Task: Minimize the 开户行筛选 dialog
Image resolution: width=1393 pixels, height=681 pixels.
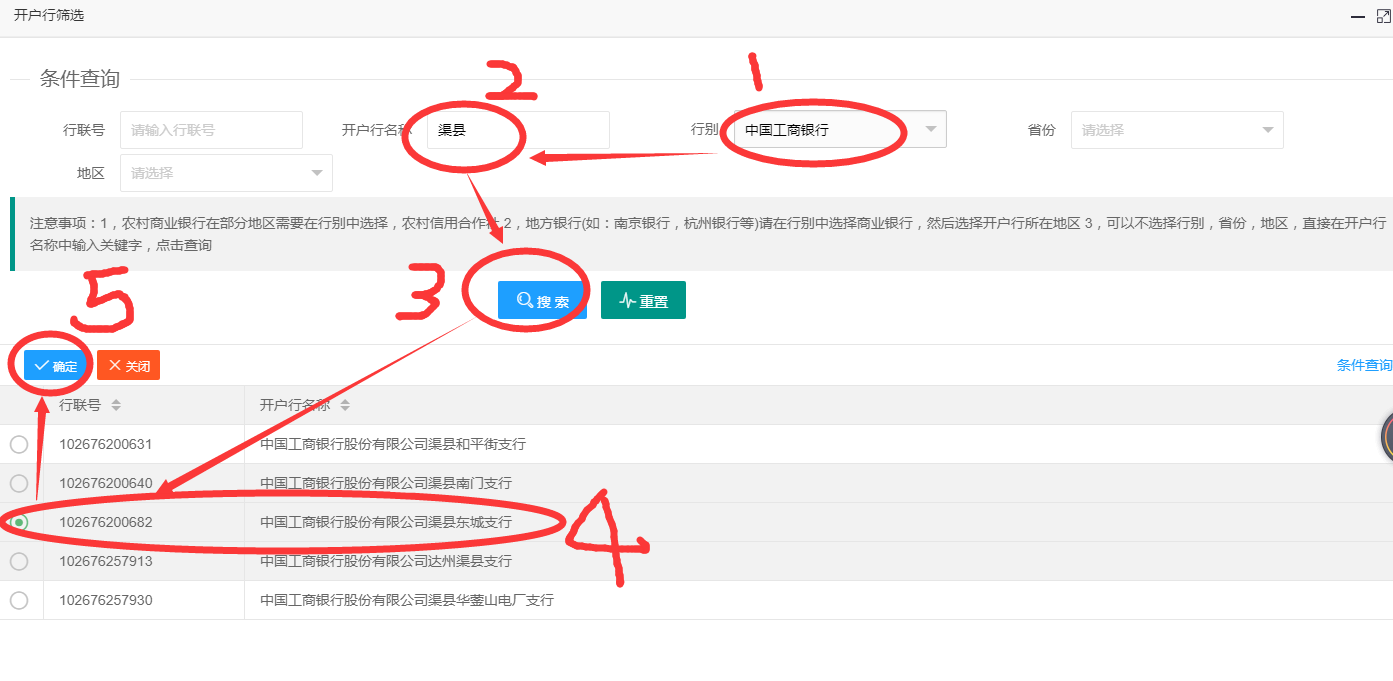Action: pyautogui.click(x=1357, y=17)
